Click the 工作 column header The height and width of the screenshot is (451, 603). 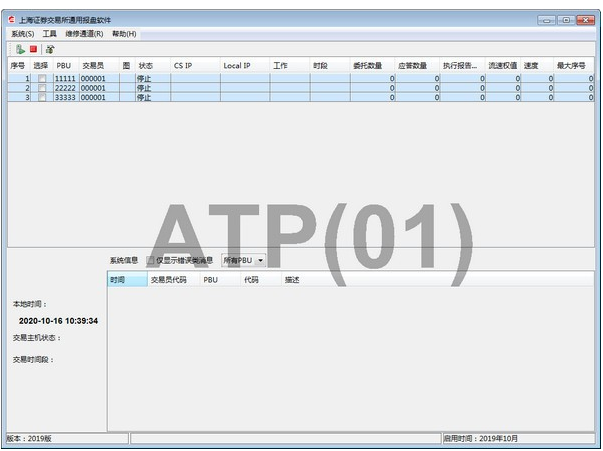(x=290, y=66)
